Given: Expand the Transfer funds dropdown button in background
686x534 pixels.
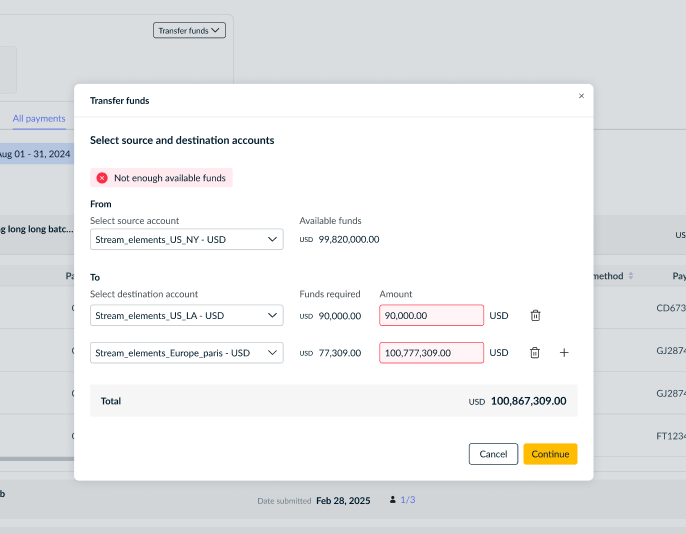Looking at the screenshot, I should (x=189, y=31).
